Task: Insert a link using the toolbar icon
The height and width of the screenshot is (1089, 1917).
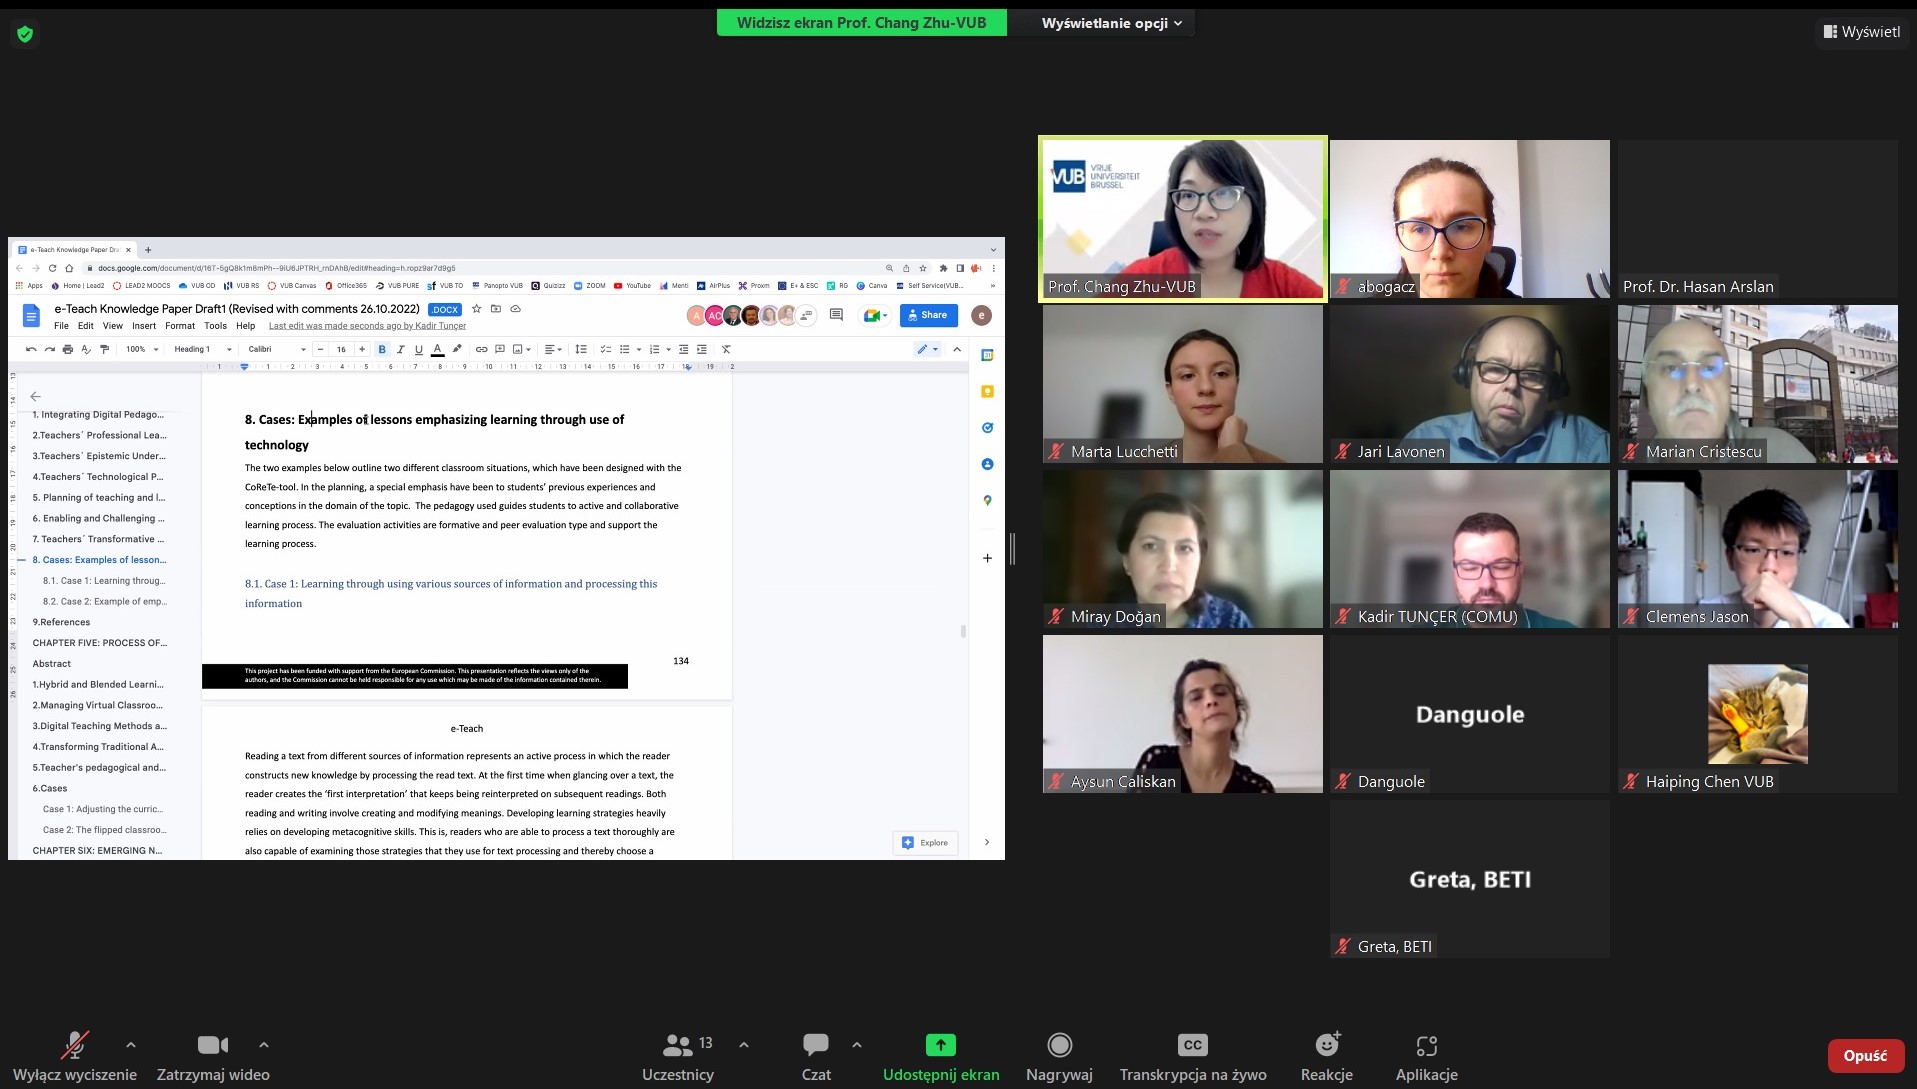Action: pyautogui.click(x=481, y=349)
